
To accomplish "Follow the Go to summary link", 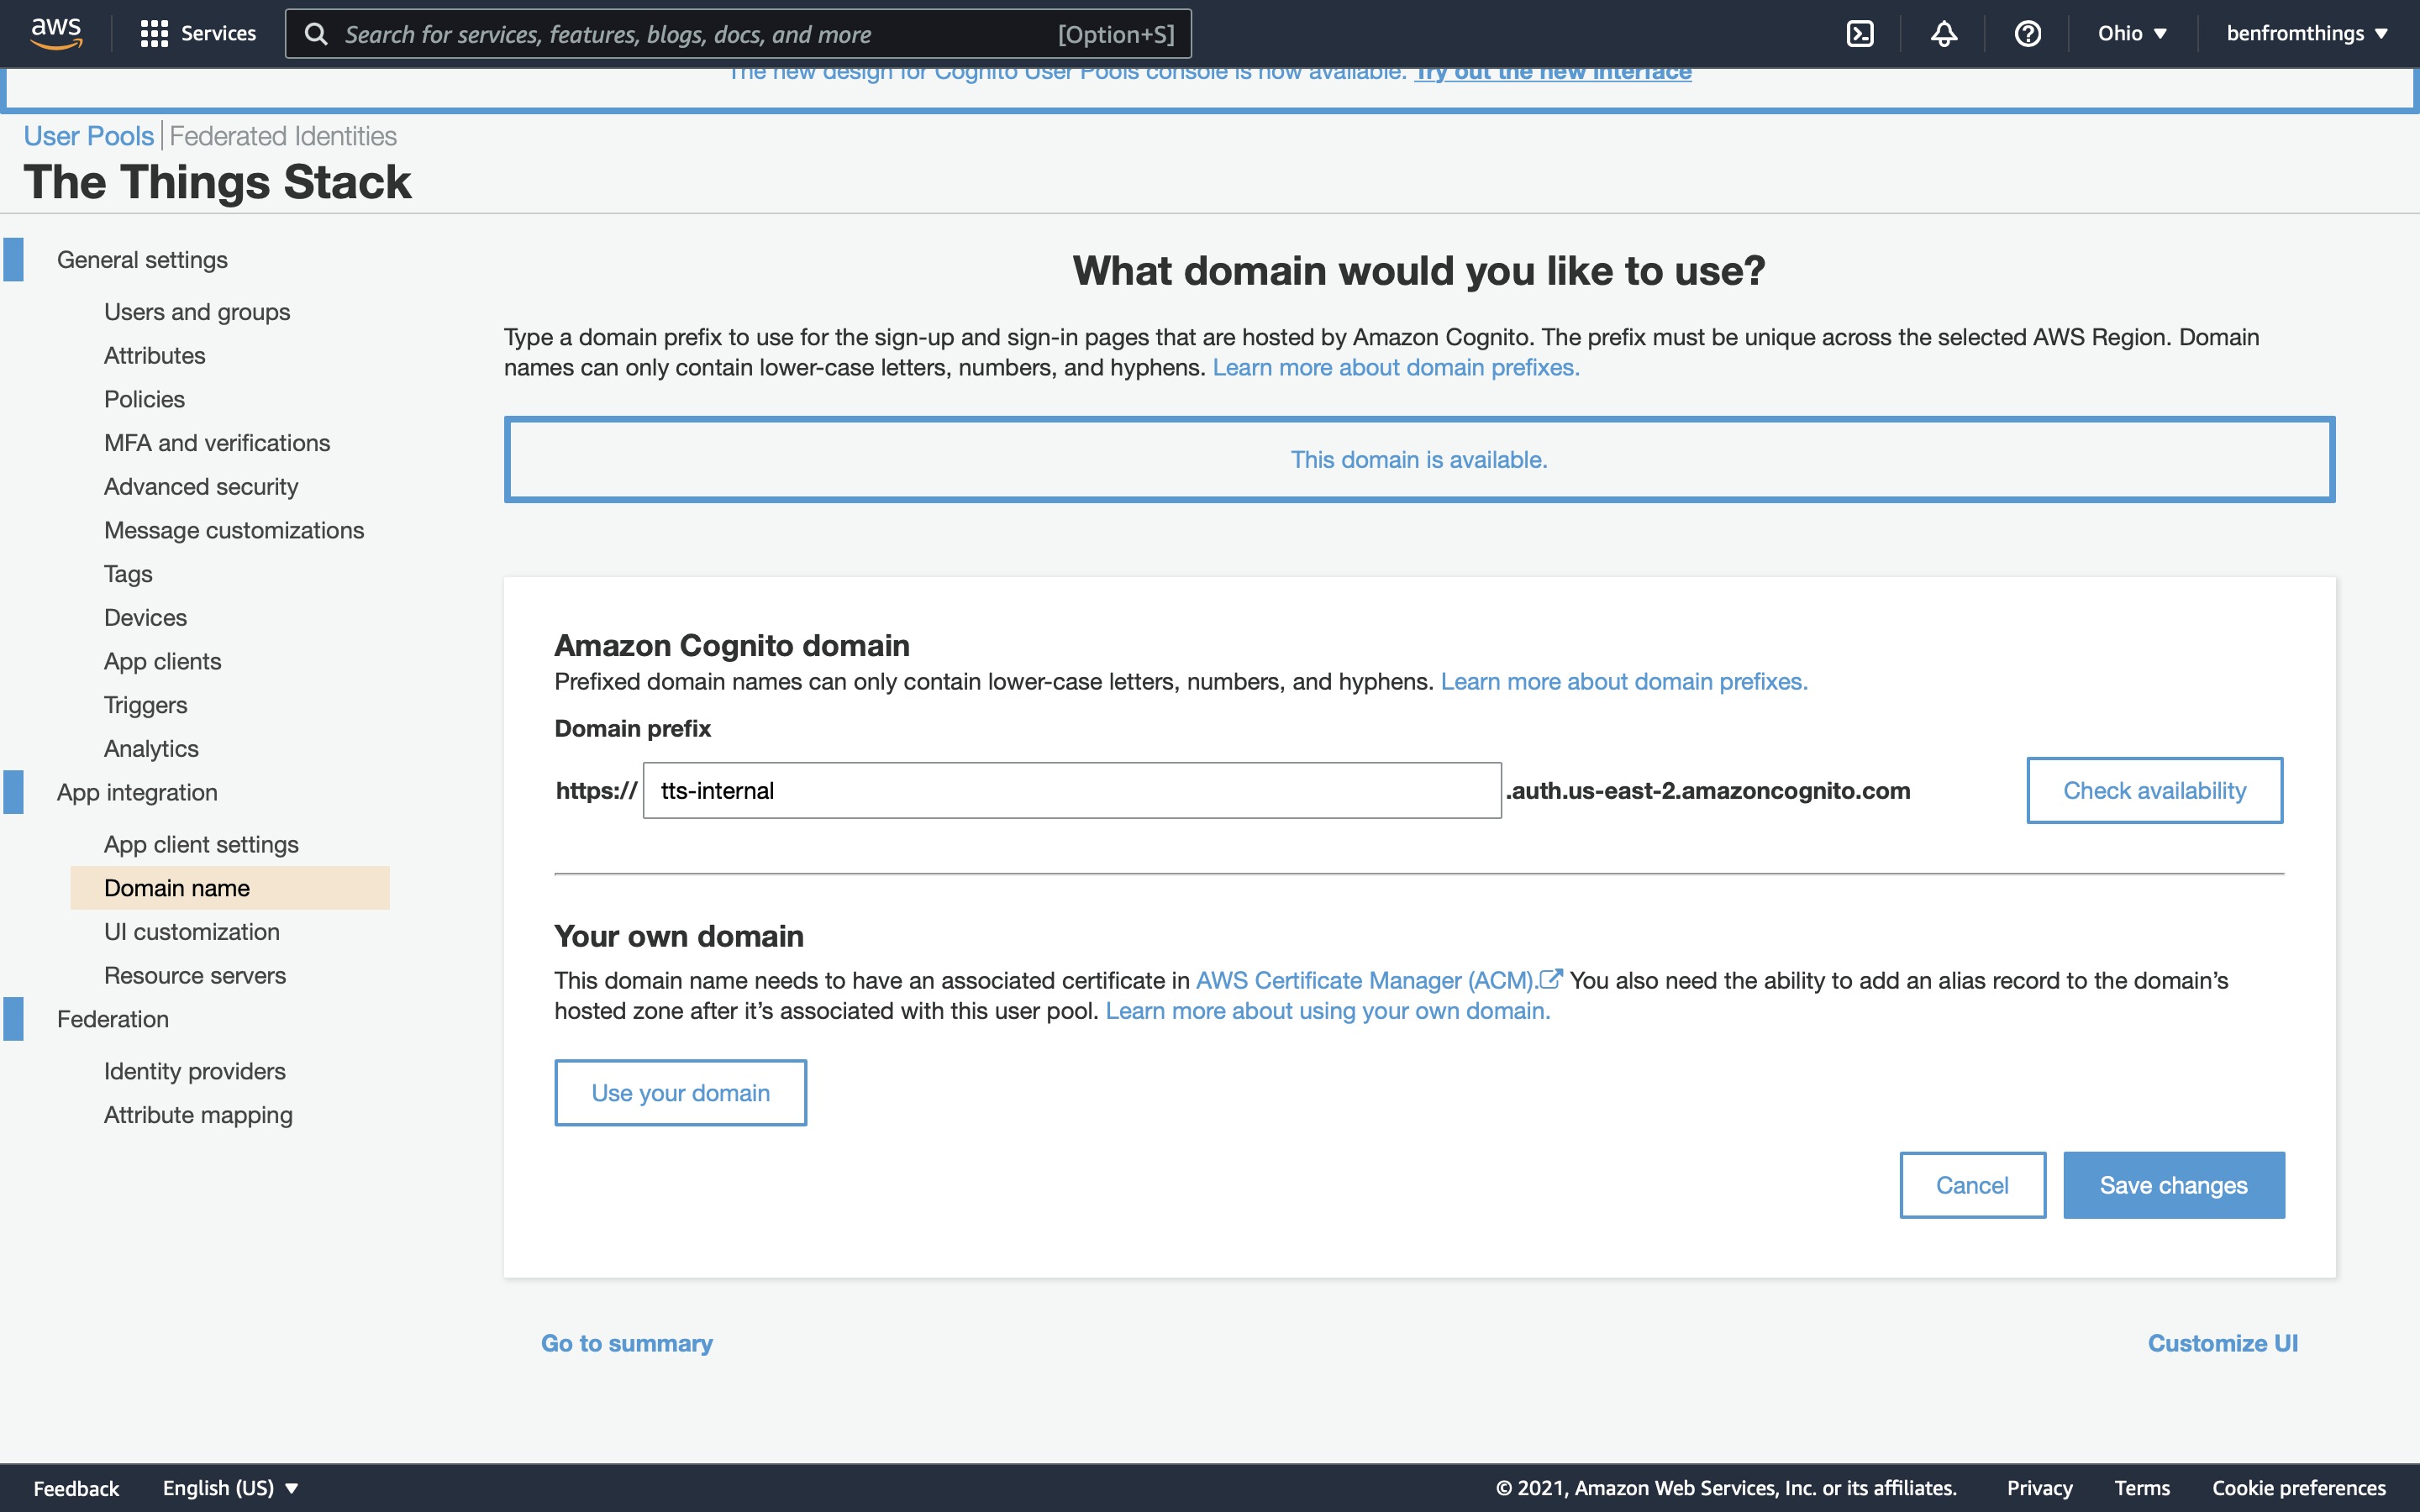I will point(626,1343).
